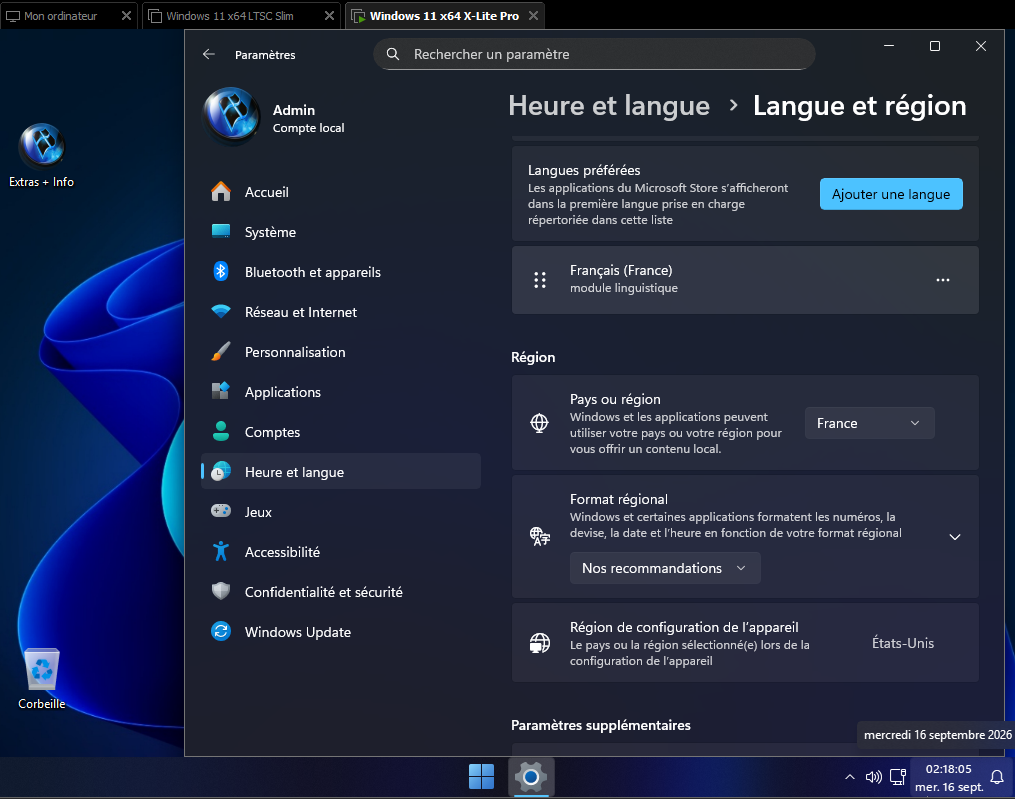Open the Nos recommandations dropdown

pos(665,568)
